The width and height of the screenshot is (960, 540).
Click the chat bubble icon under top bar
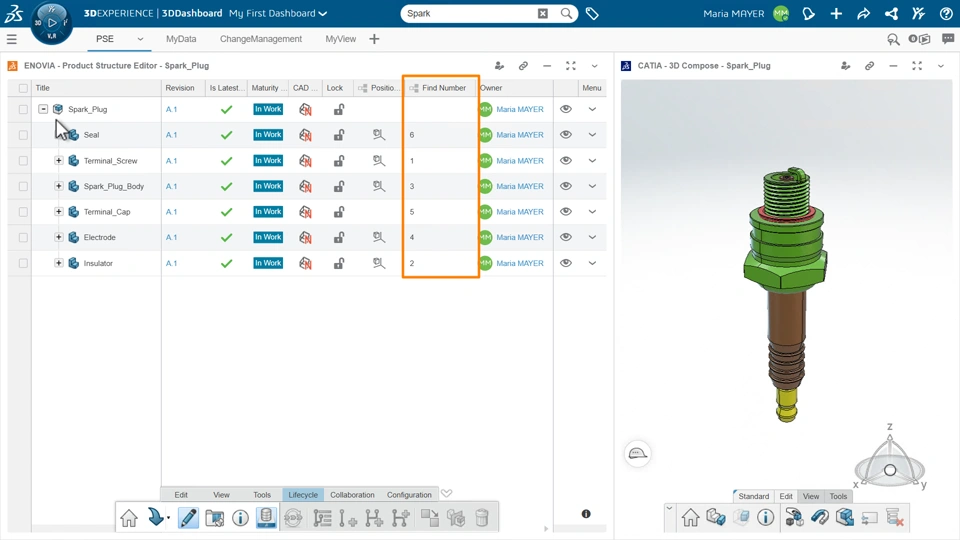pos(948,39)
